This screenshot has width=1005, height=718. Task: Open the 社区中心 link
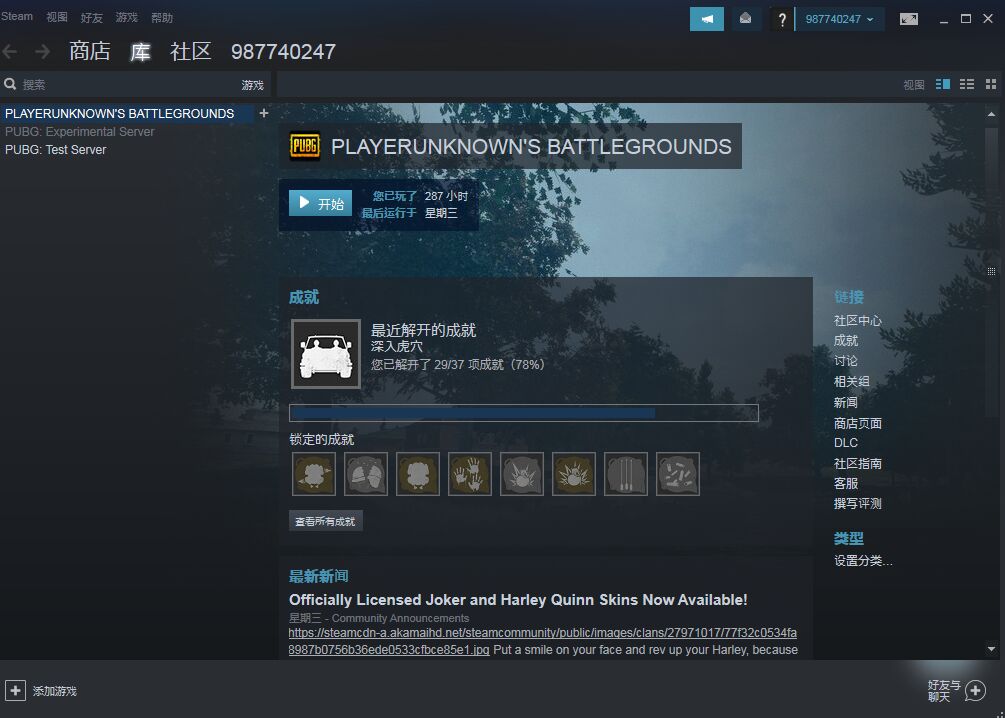(x=858, y=320)
